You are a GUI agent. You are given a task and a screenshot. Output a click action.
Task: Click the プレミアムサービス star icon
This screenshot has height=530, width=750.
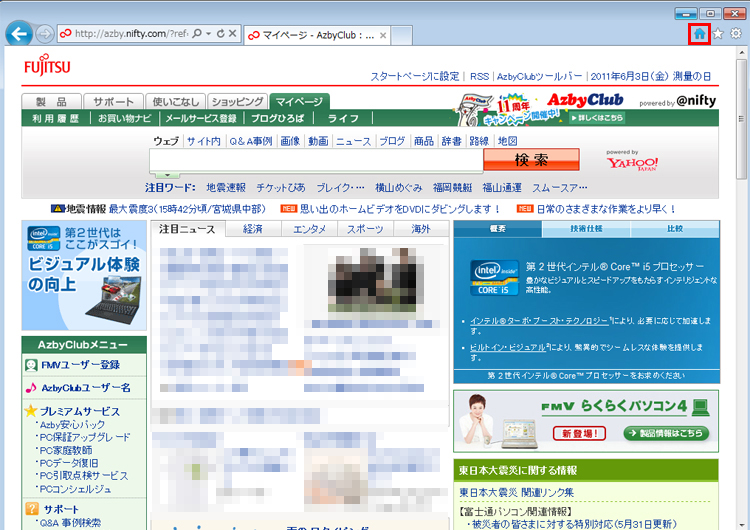click(x=31, y=411)
